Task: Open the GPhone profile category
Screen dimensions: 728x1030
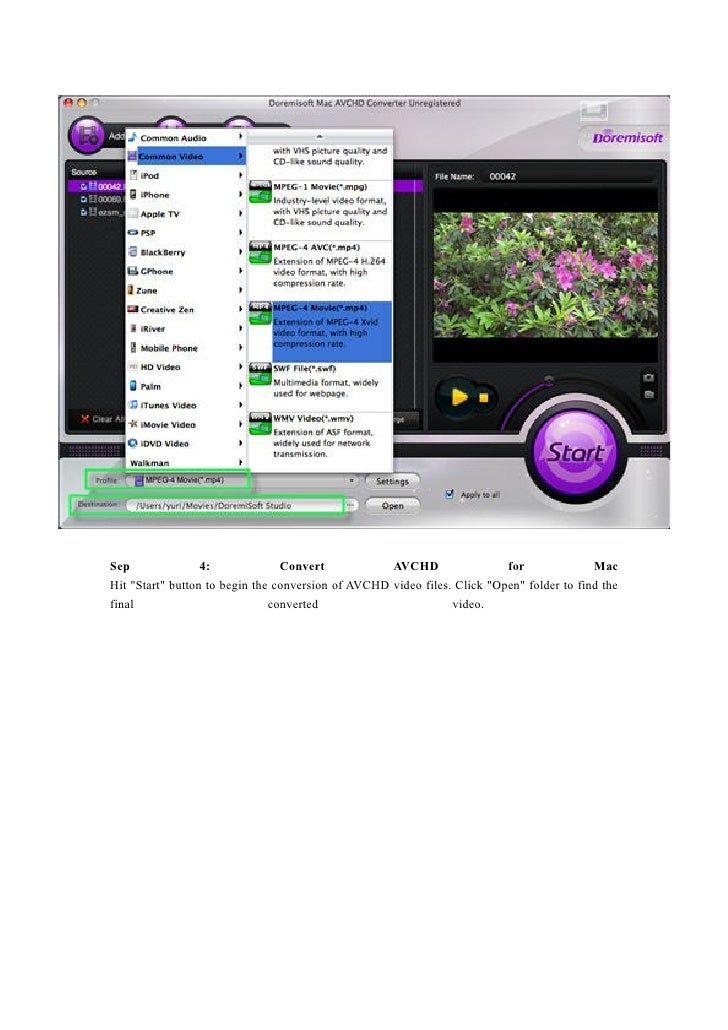Action: [186, 271]
